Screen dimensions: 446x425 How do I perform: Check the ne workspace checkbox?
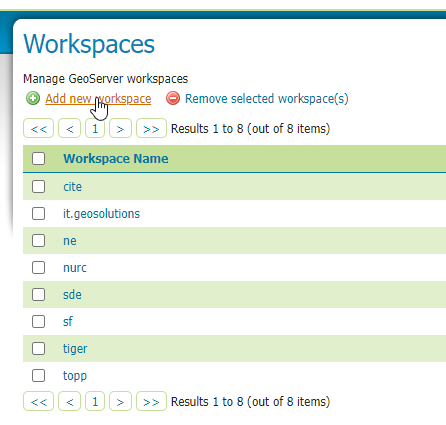tap(38, 241)
